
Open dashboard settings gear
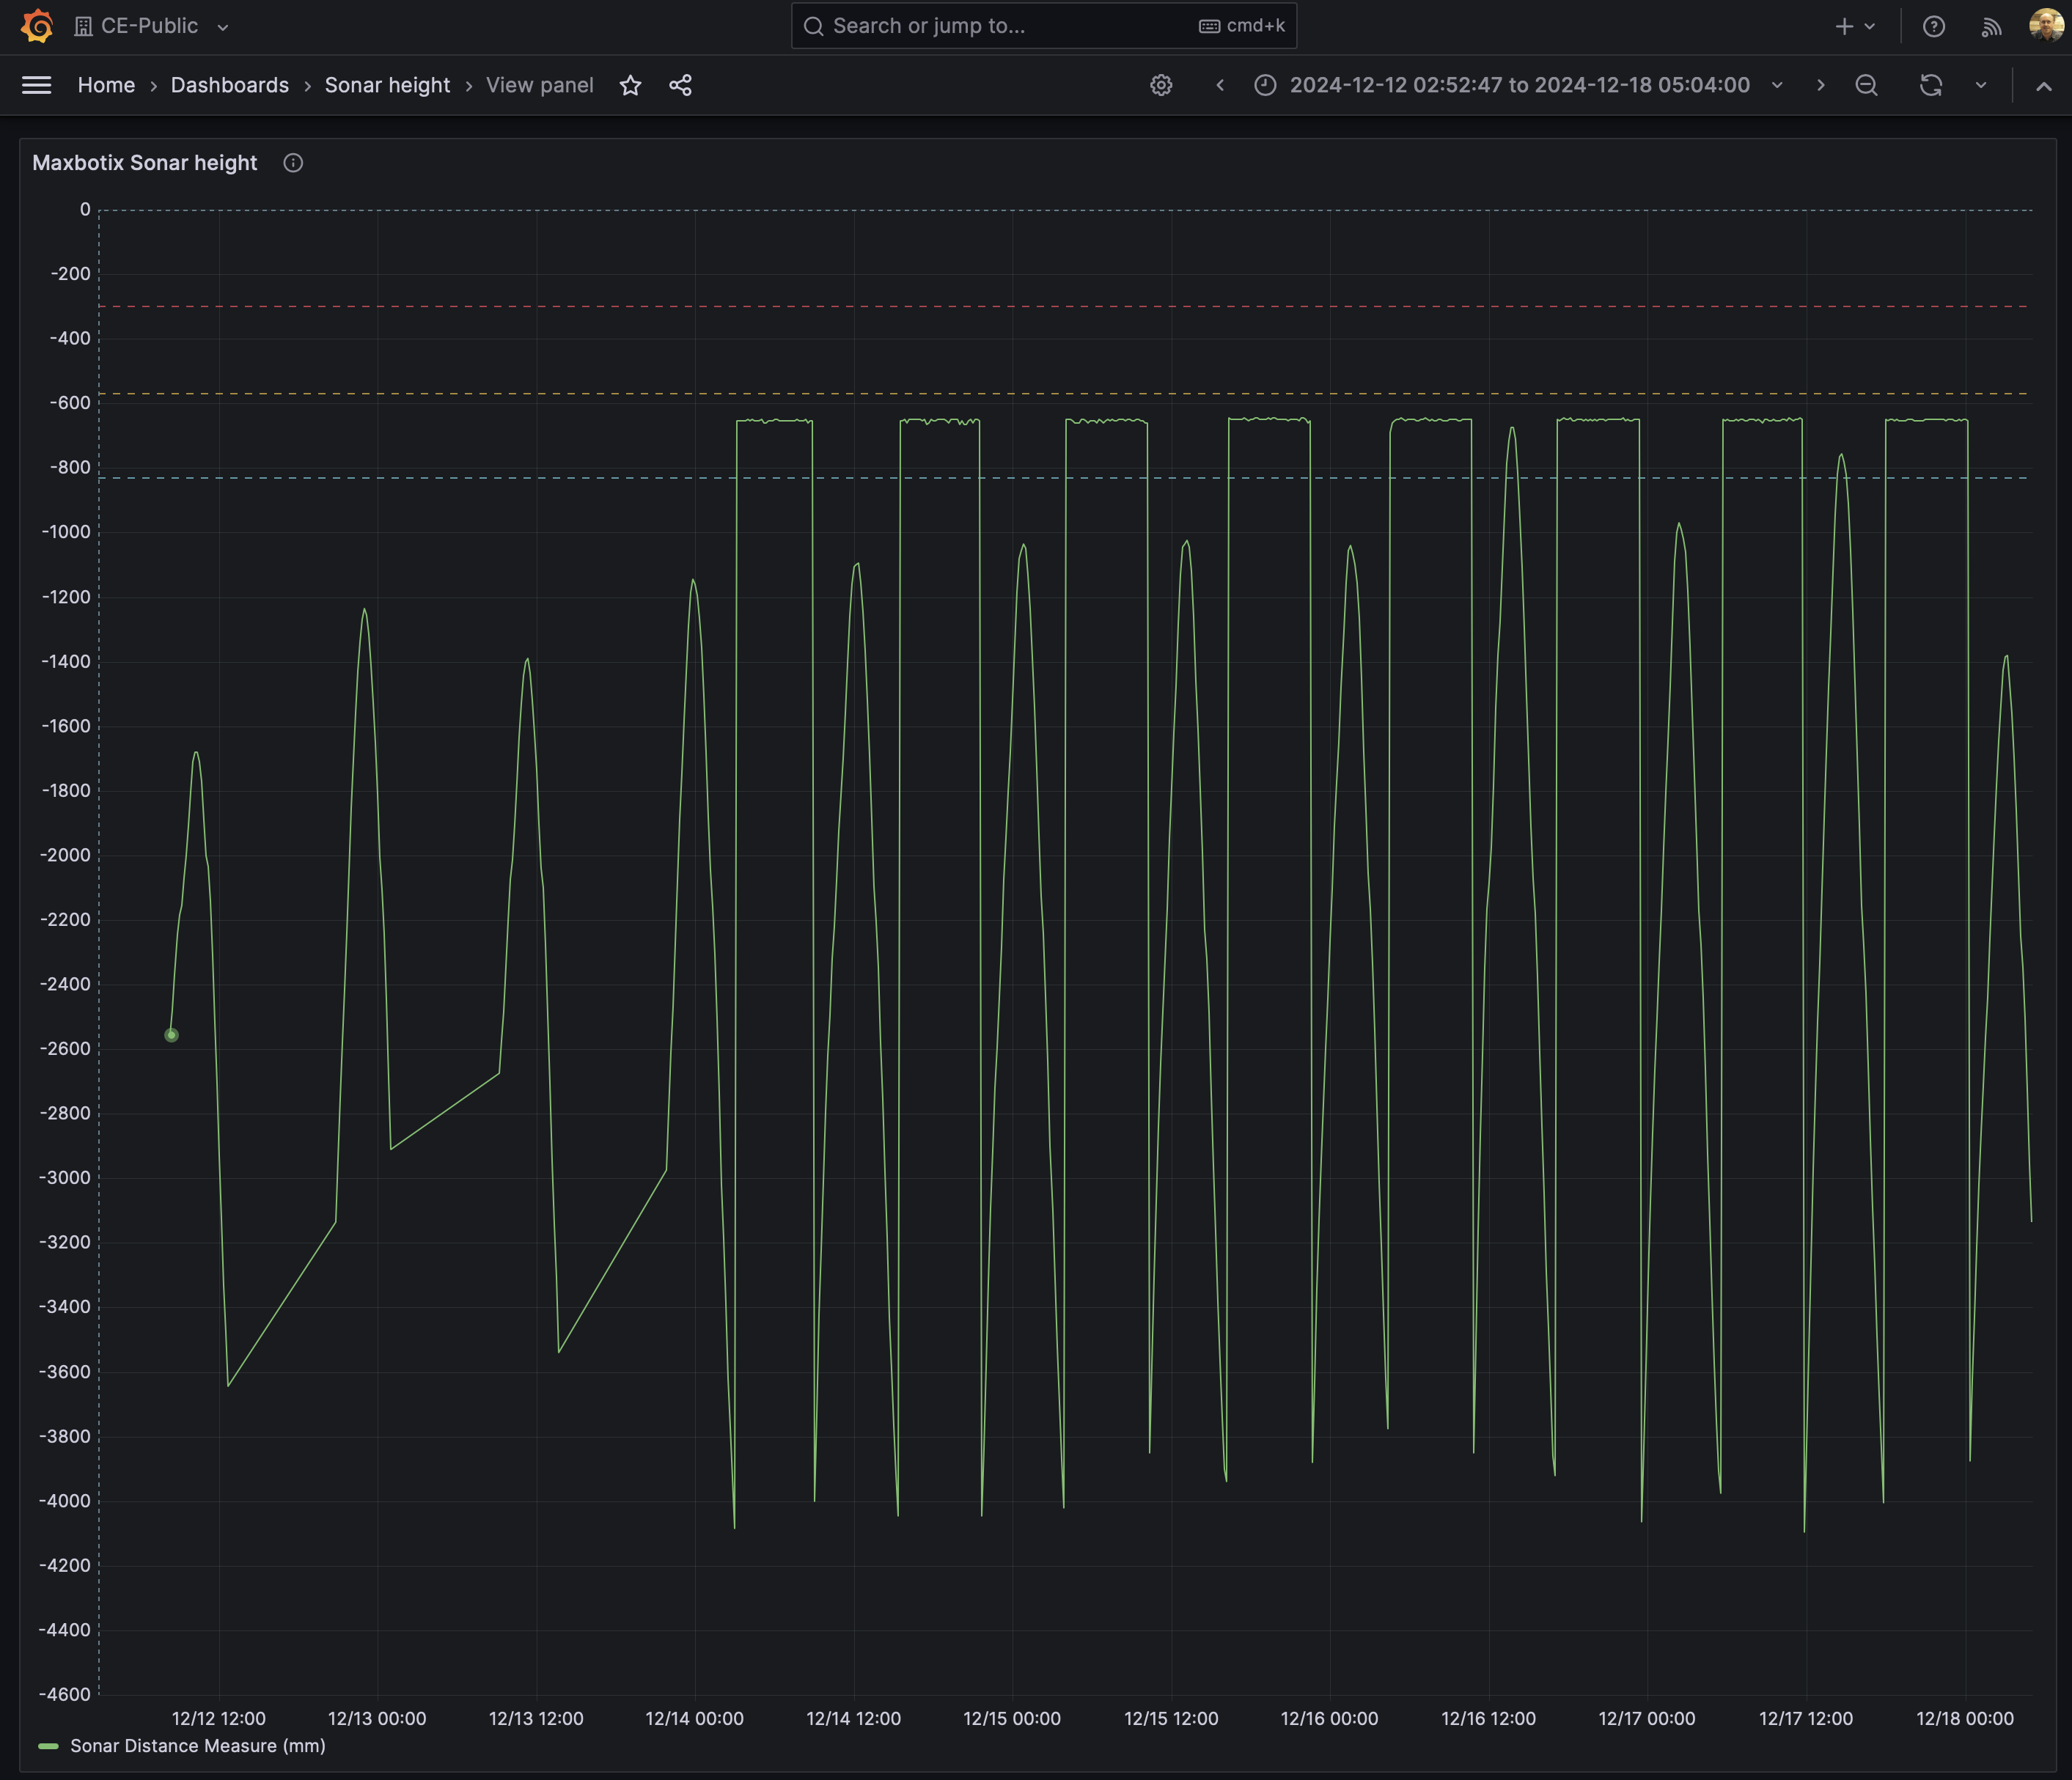[x=1160, y=85]
